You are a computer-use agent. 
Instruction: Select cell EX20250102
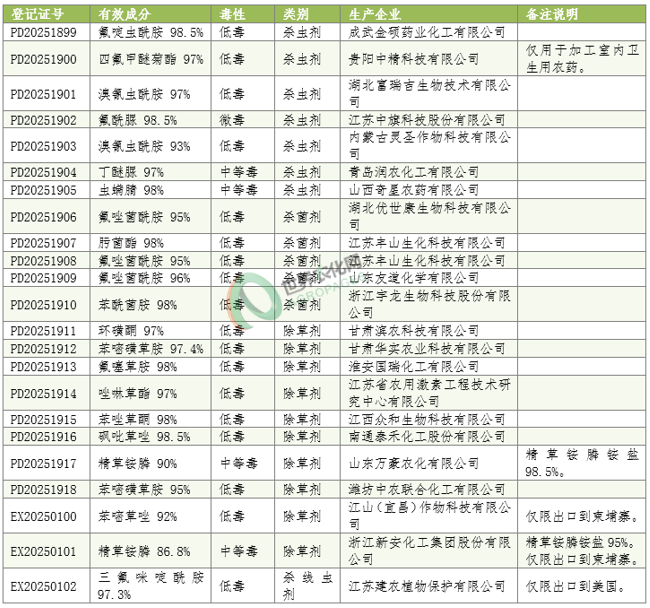(x=44, y=586)
